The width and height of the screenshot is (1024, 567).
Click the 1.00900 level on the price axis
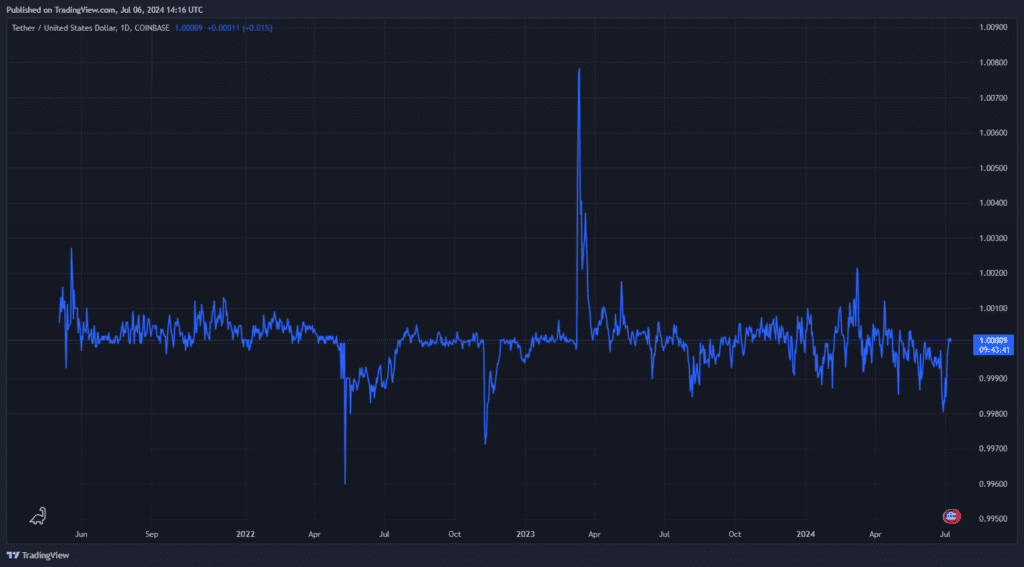click(993, 27)
